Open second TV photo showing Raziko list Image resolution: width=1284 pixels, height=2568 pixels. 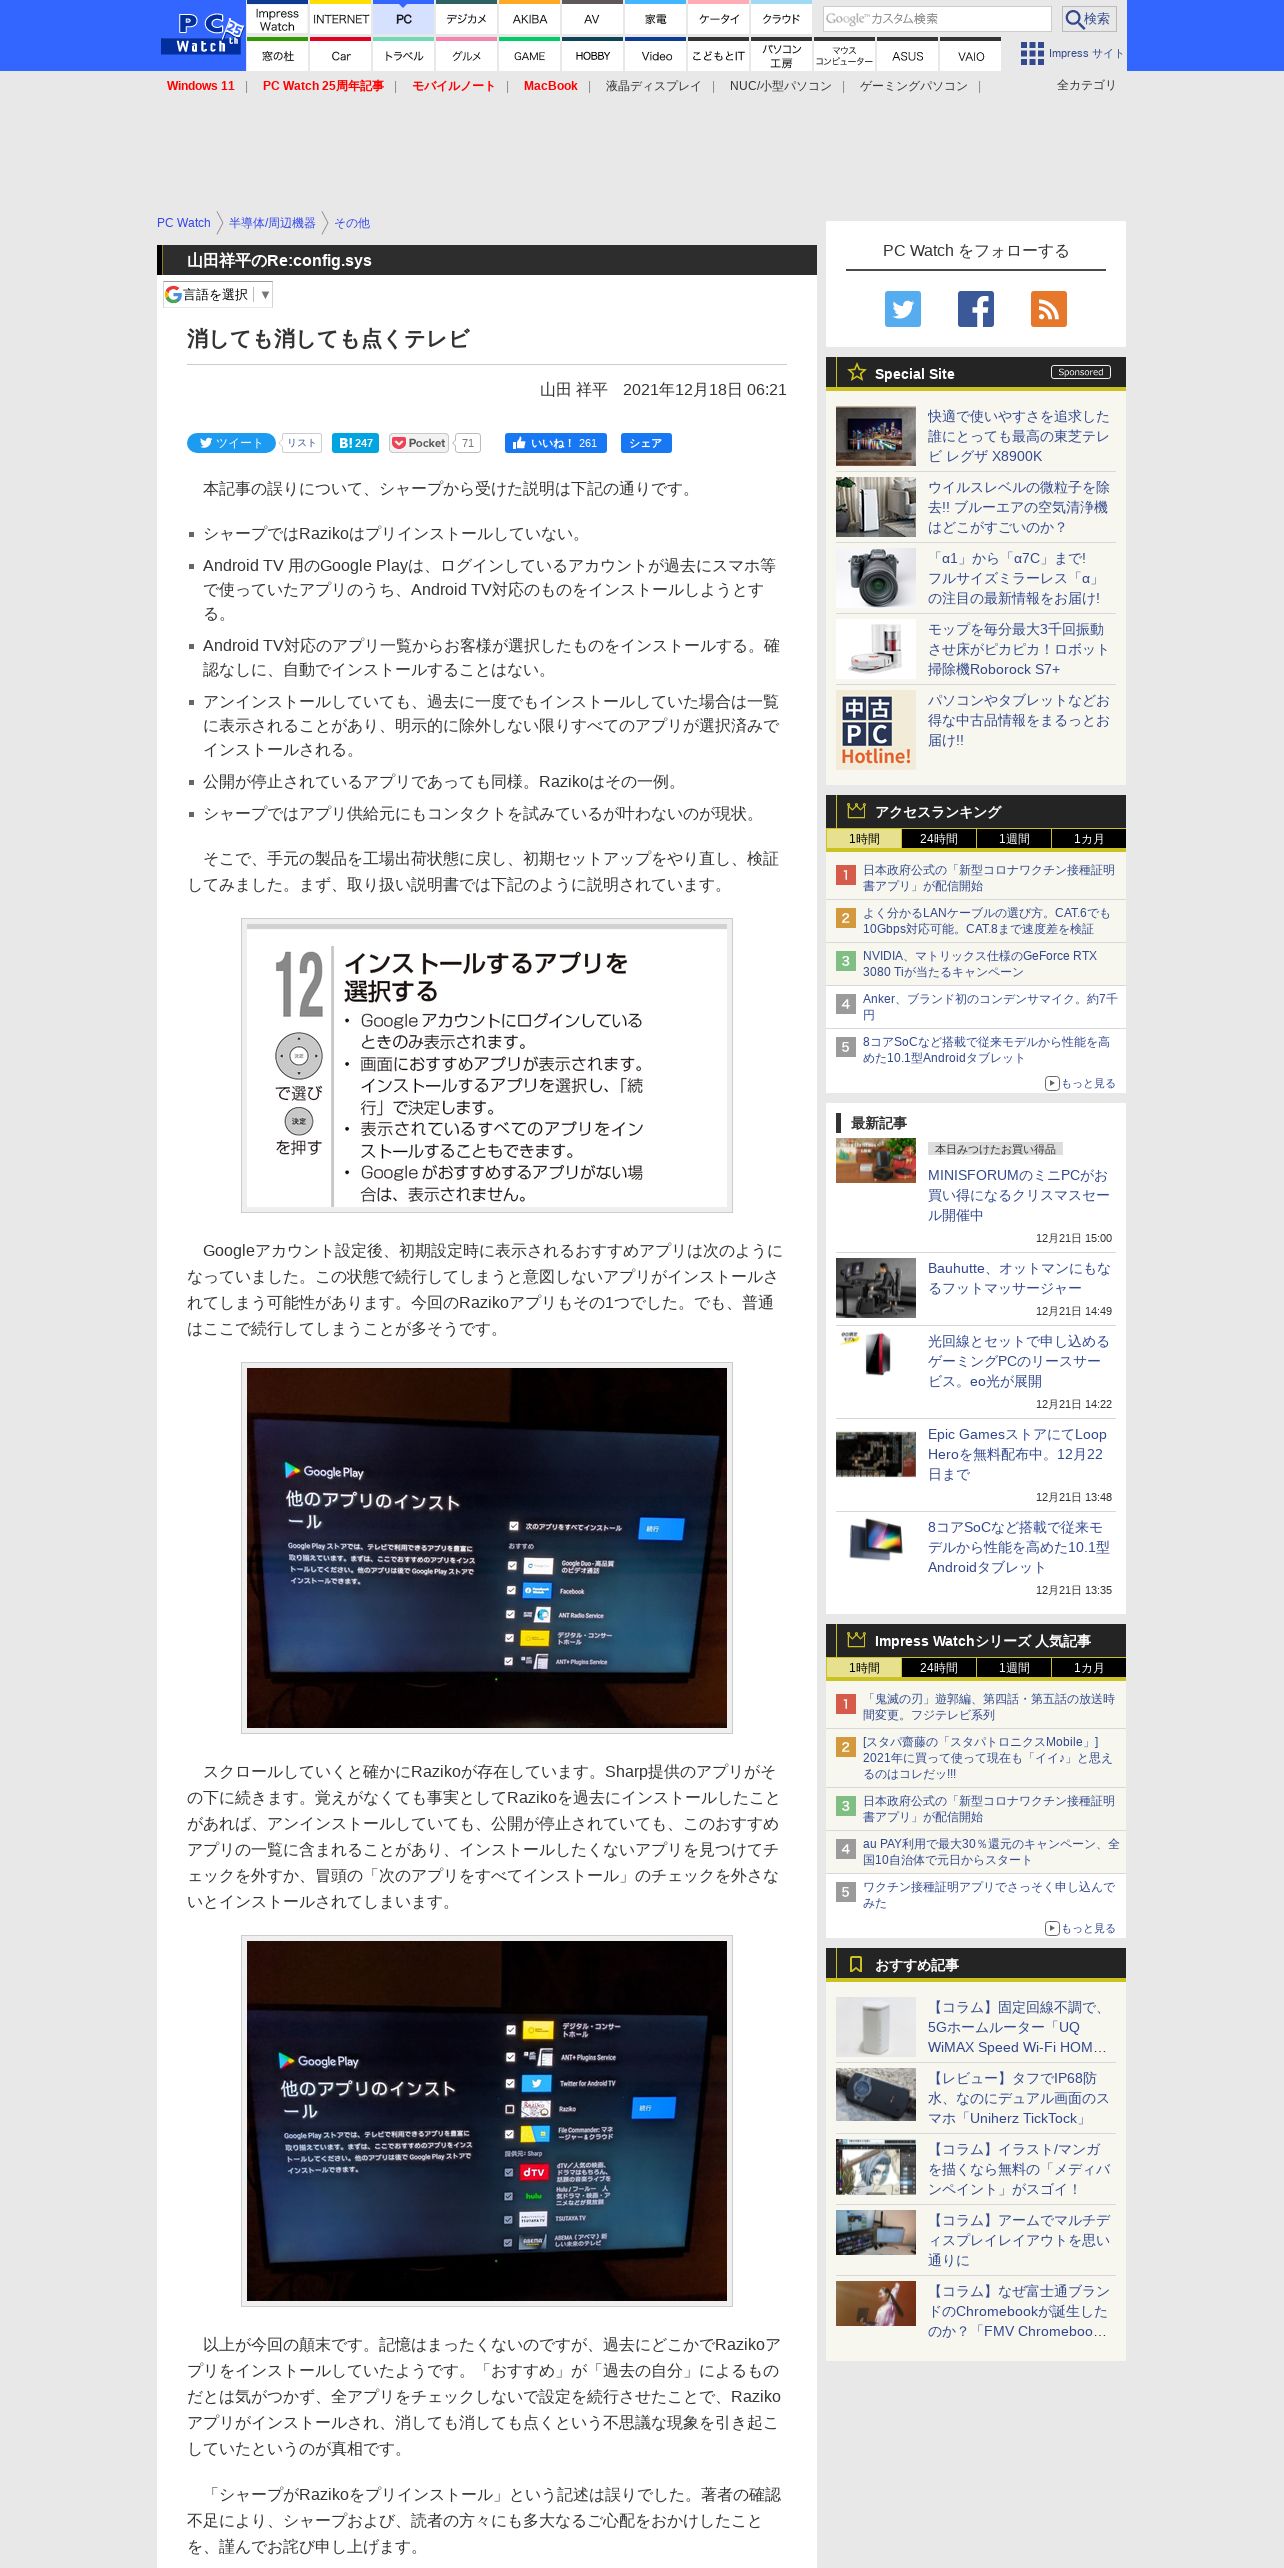click(487, 2121)
